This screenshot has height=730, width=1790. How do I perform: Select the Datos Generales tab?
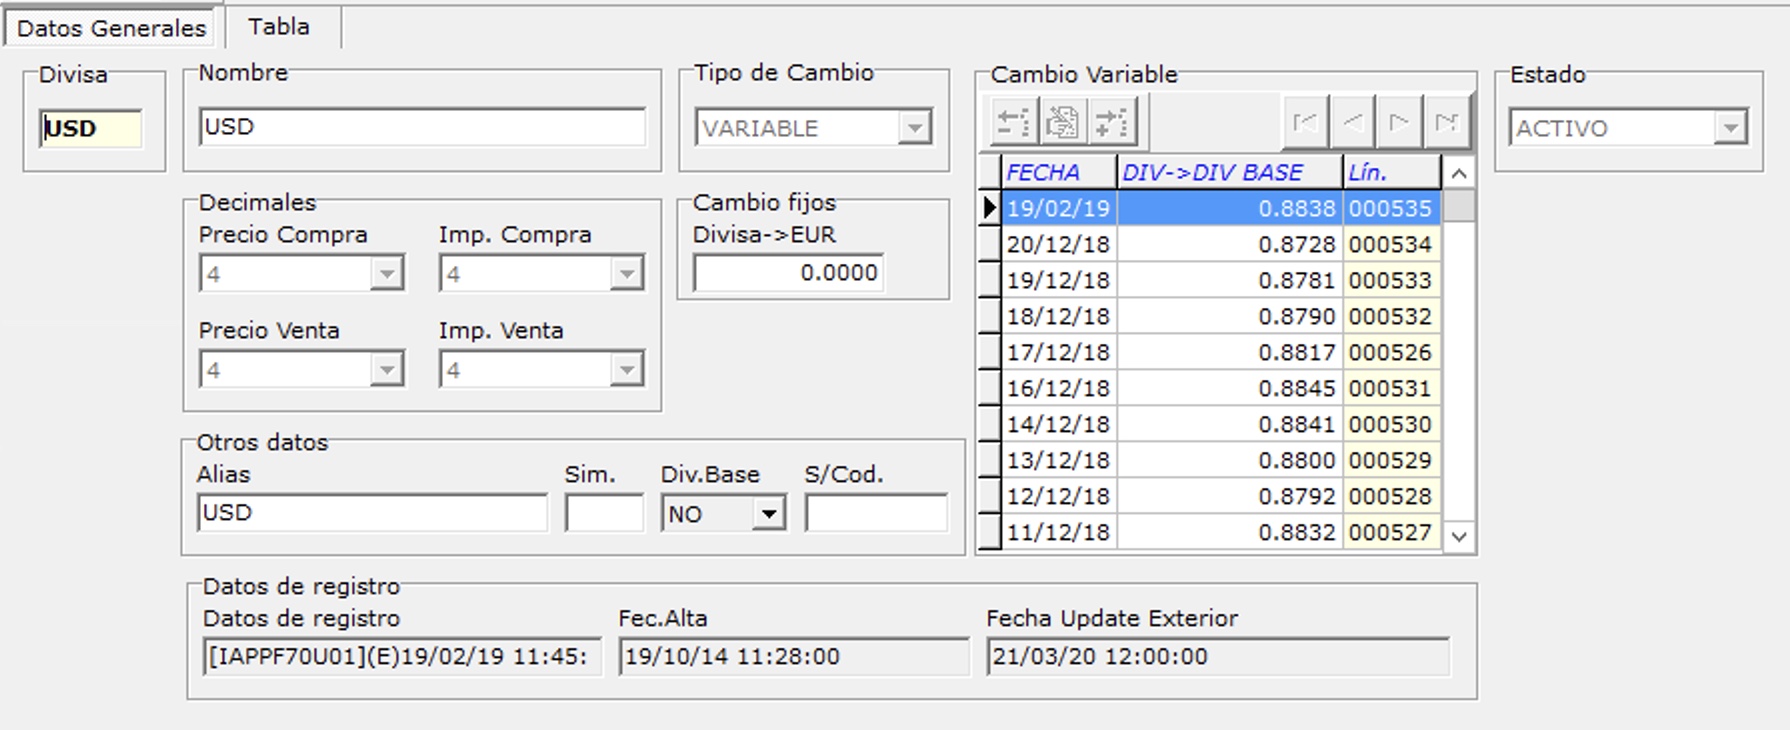(111, 28)
